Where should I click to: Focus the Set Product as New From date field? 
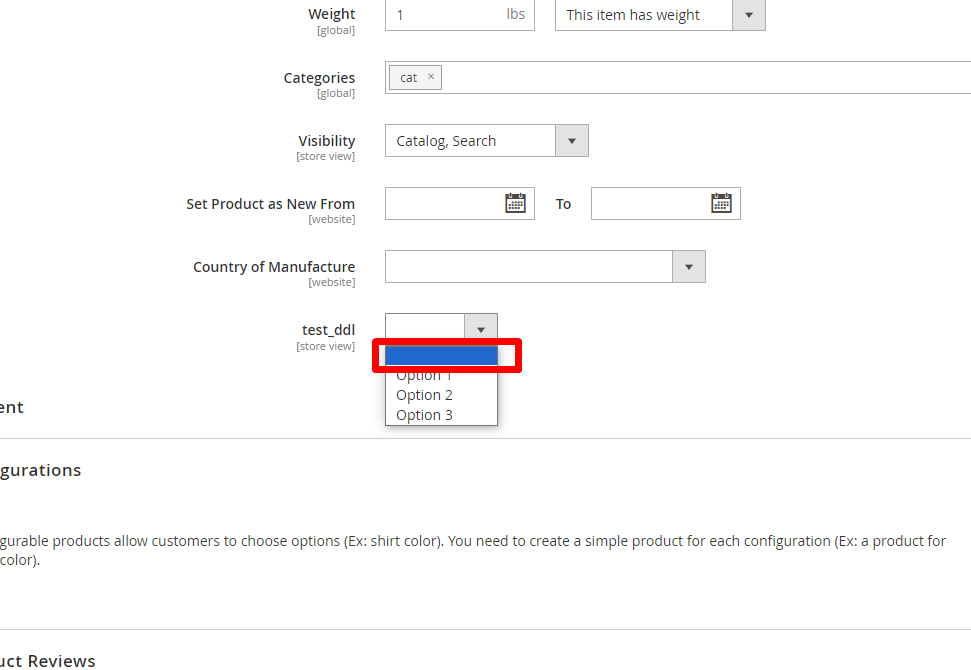(459, 203)
